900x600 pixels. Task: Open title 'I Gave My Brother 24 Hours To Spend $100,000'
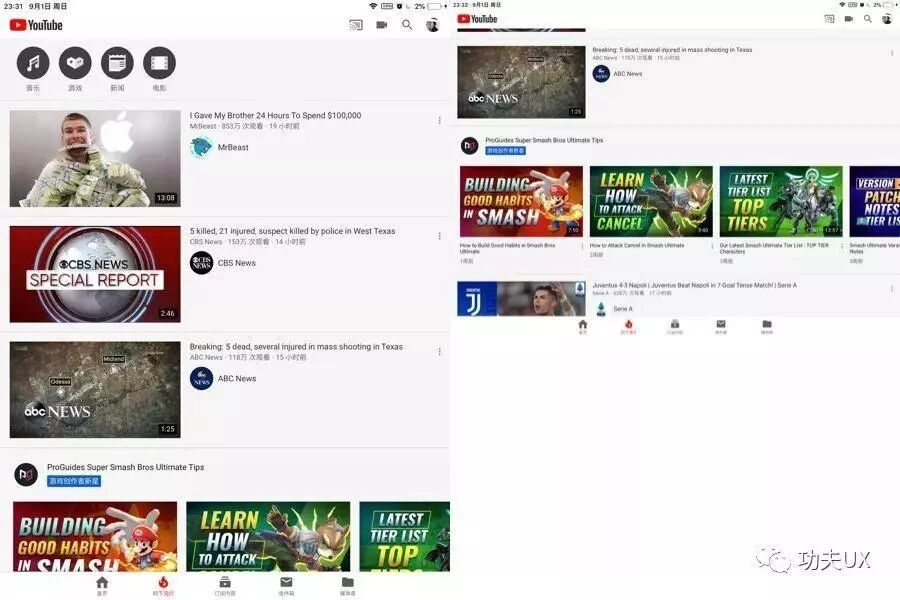point(276,115)
